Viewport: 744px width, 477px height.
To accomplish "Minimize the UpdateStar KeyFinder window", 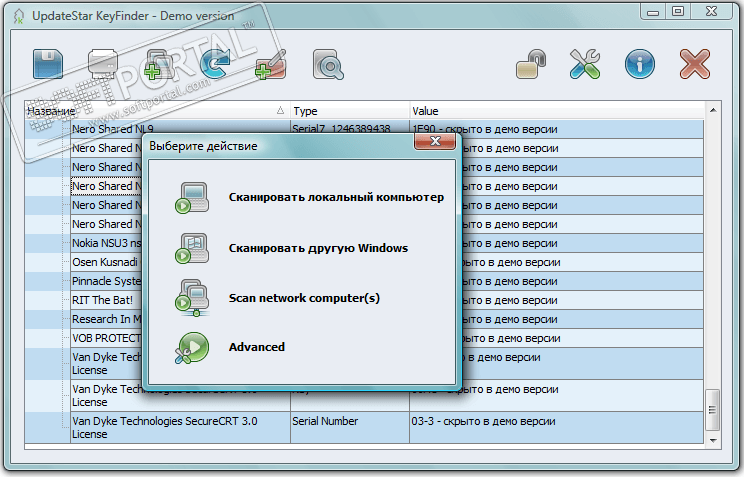I will [x=653, y=11].
